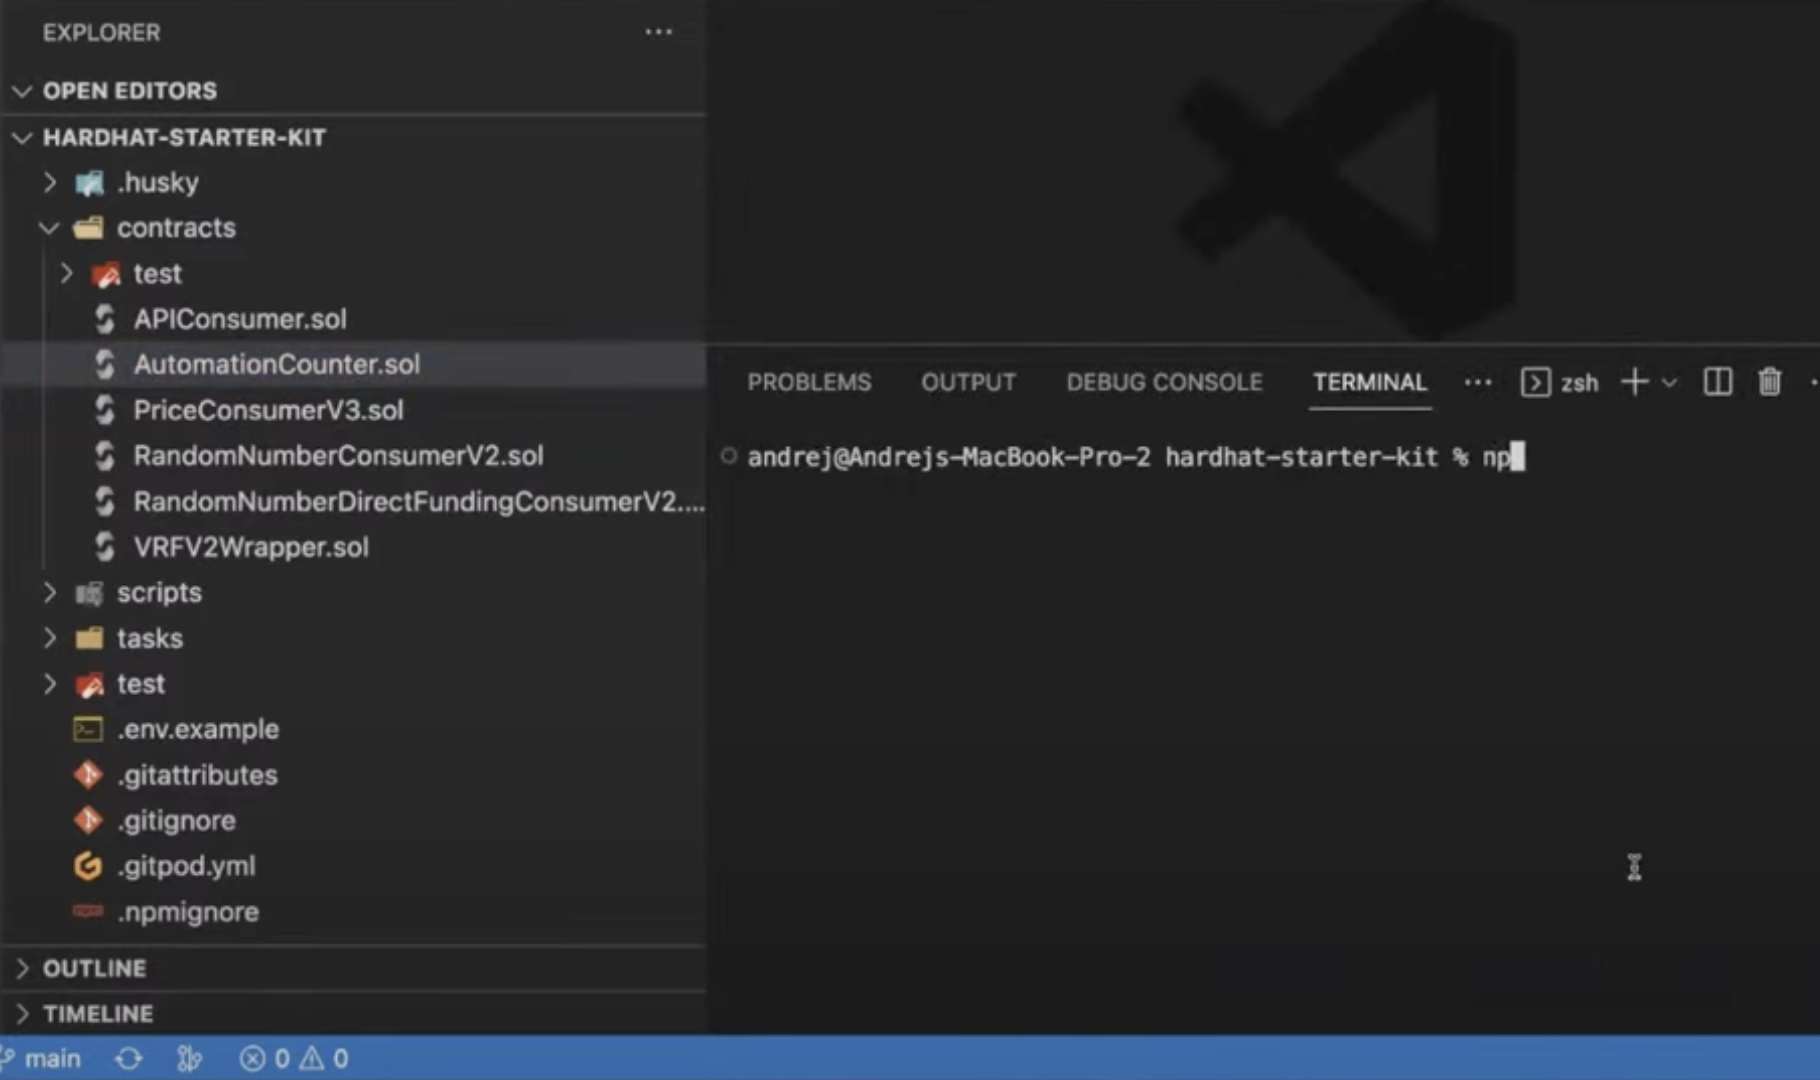Click the scripts folder icon
This screenshot has width=1820, height=1080.
click(x=89, y=593)
